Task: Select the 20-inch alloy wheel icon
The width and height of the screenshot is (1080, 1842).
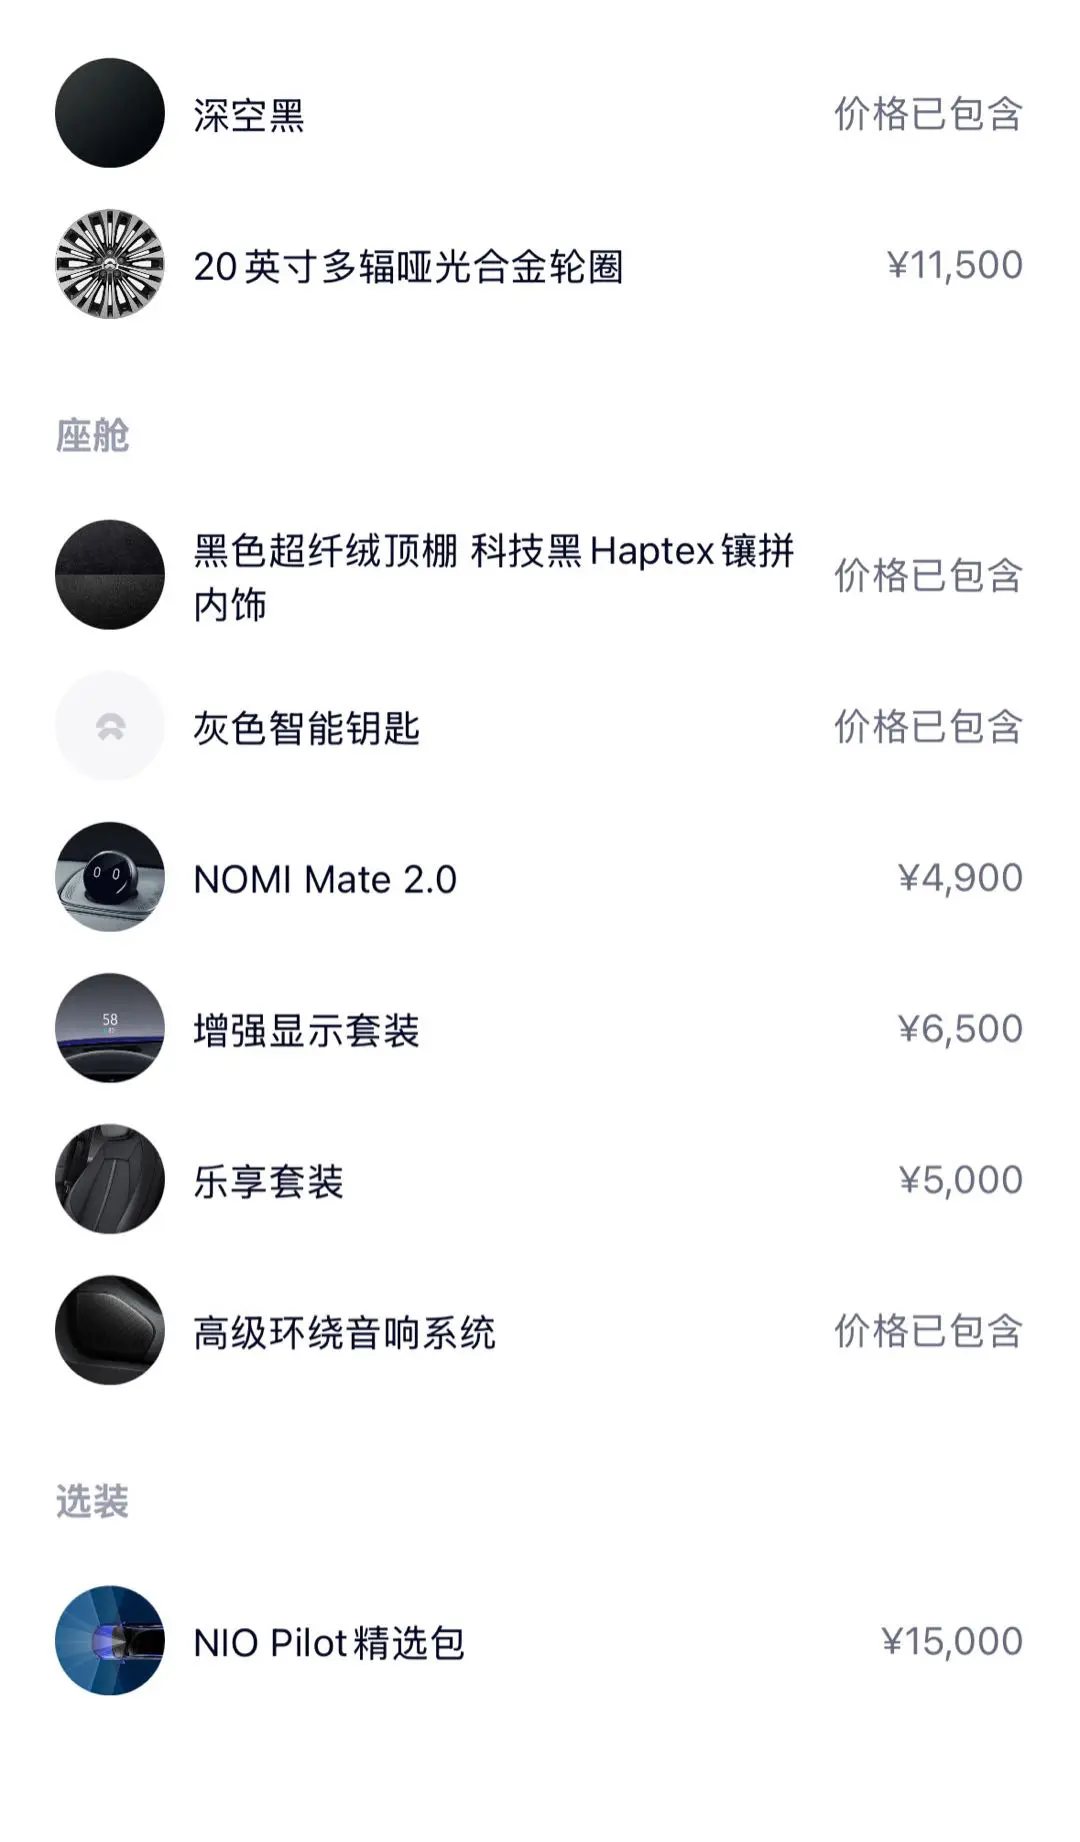Action: 110,264
